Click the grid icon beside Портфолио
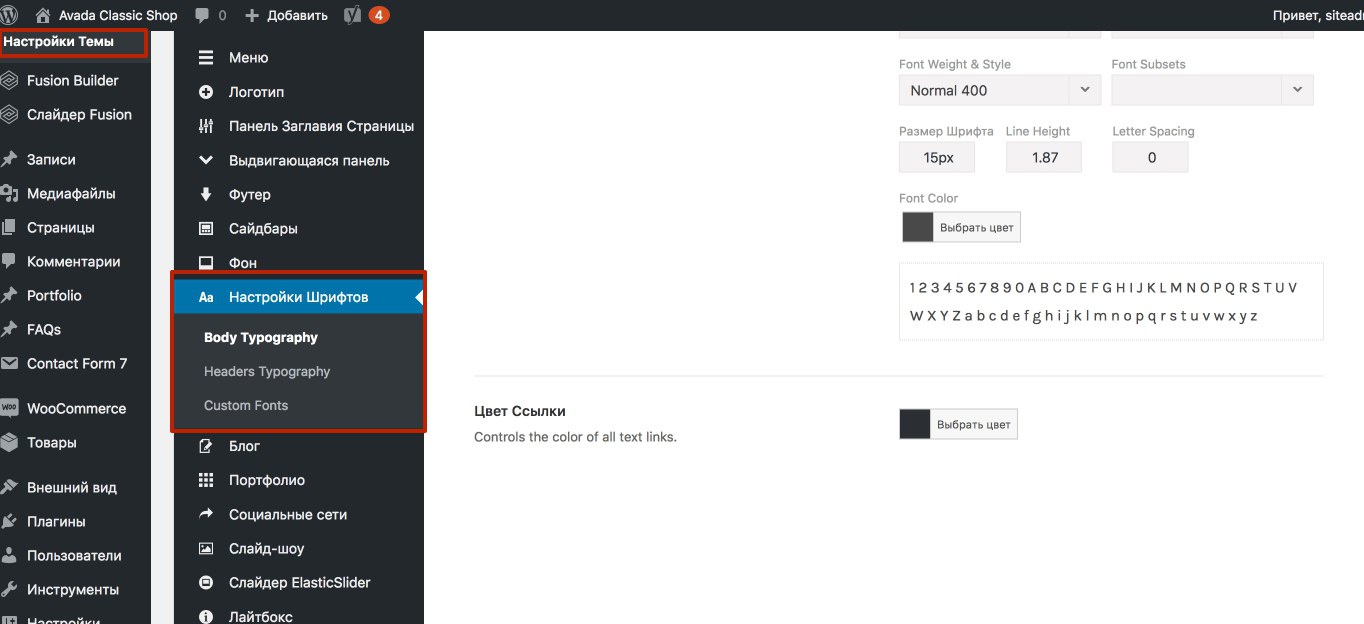This screenshot has width=1364, height=624. [x=206, y=480]
